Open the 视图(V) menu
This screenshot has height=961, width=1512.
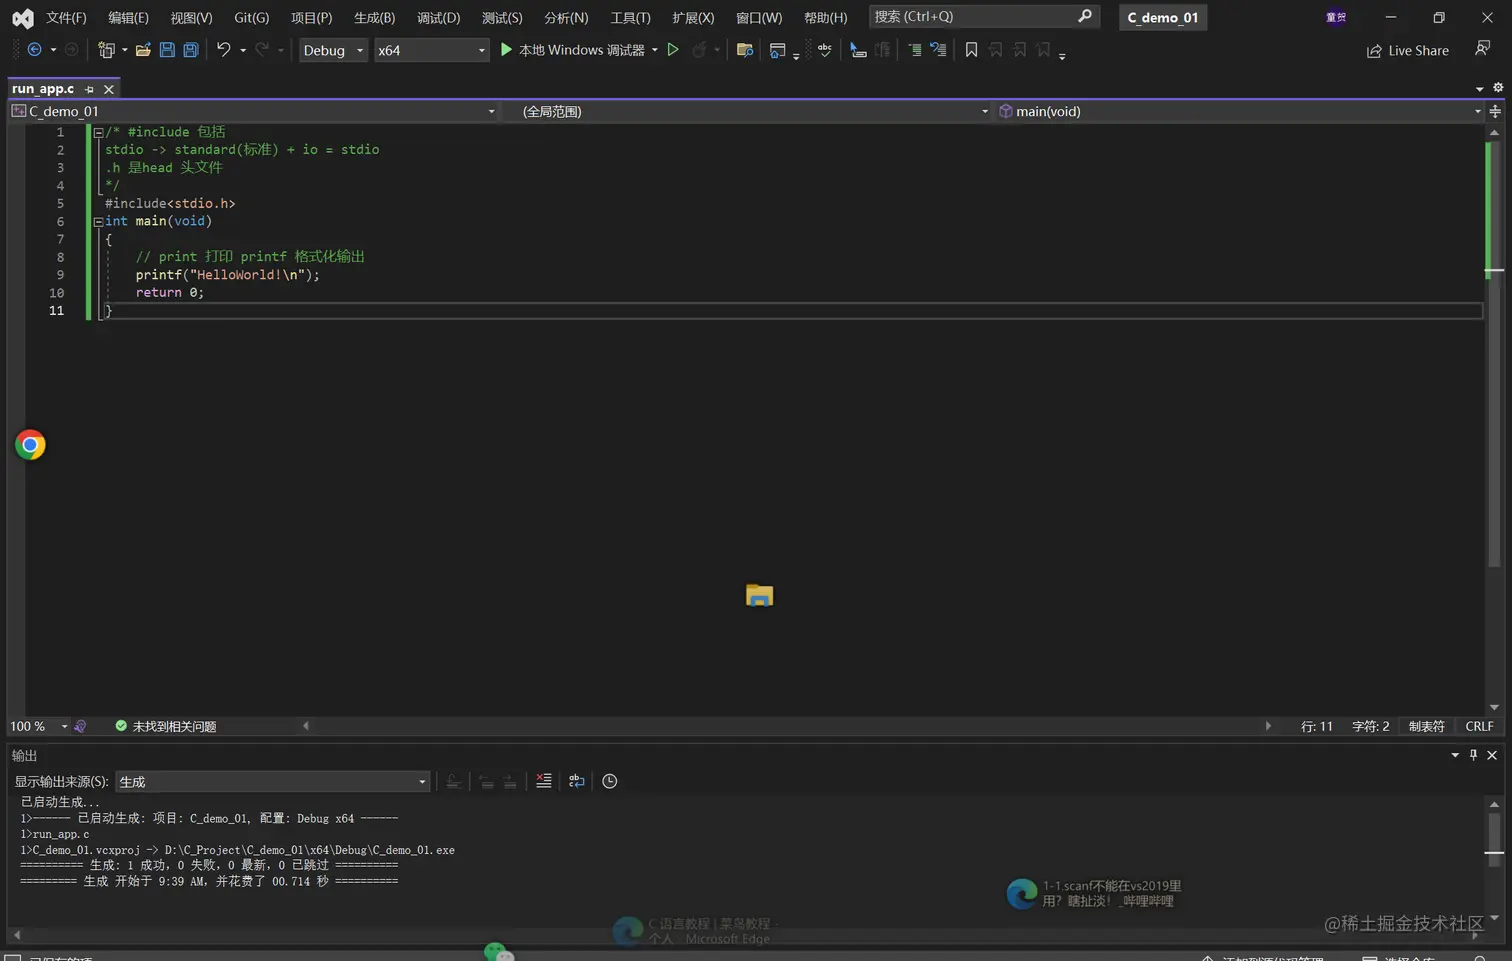click(x=191, y=18)
